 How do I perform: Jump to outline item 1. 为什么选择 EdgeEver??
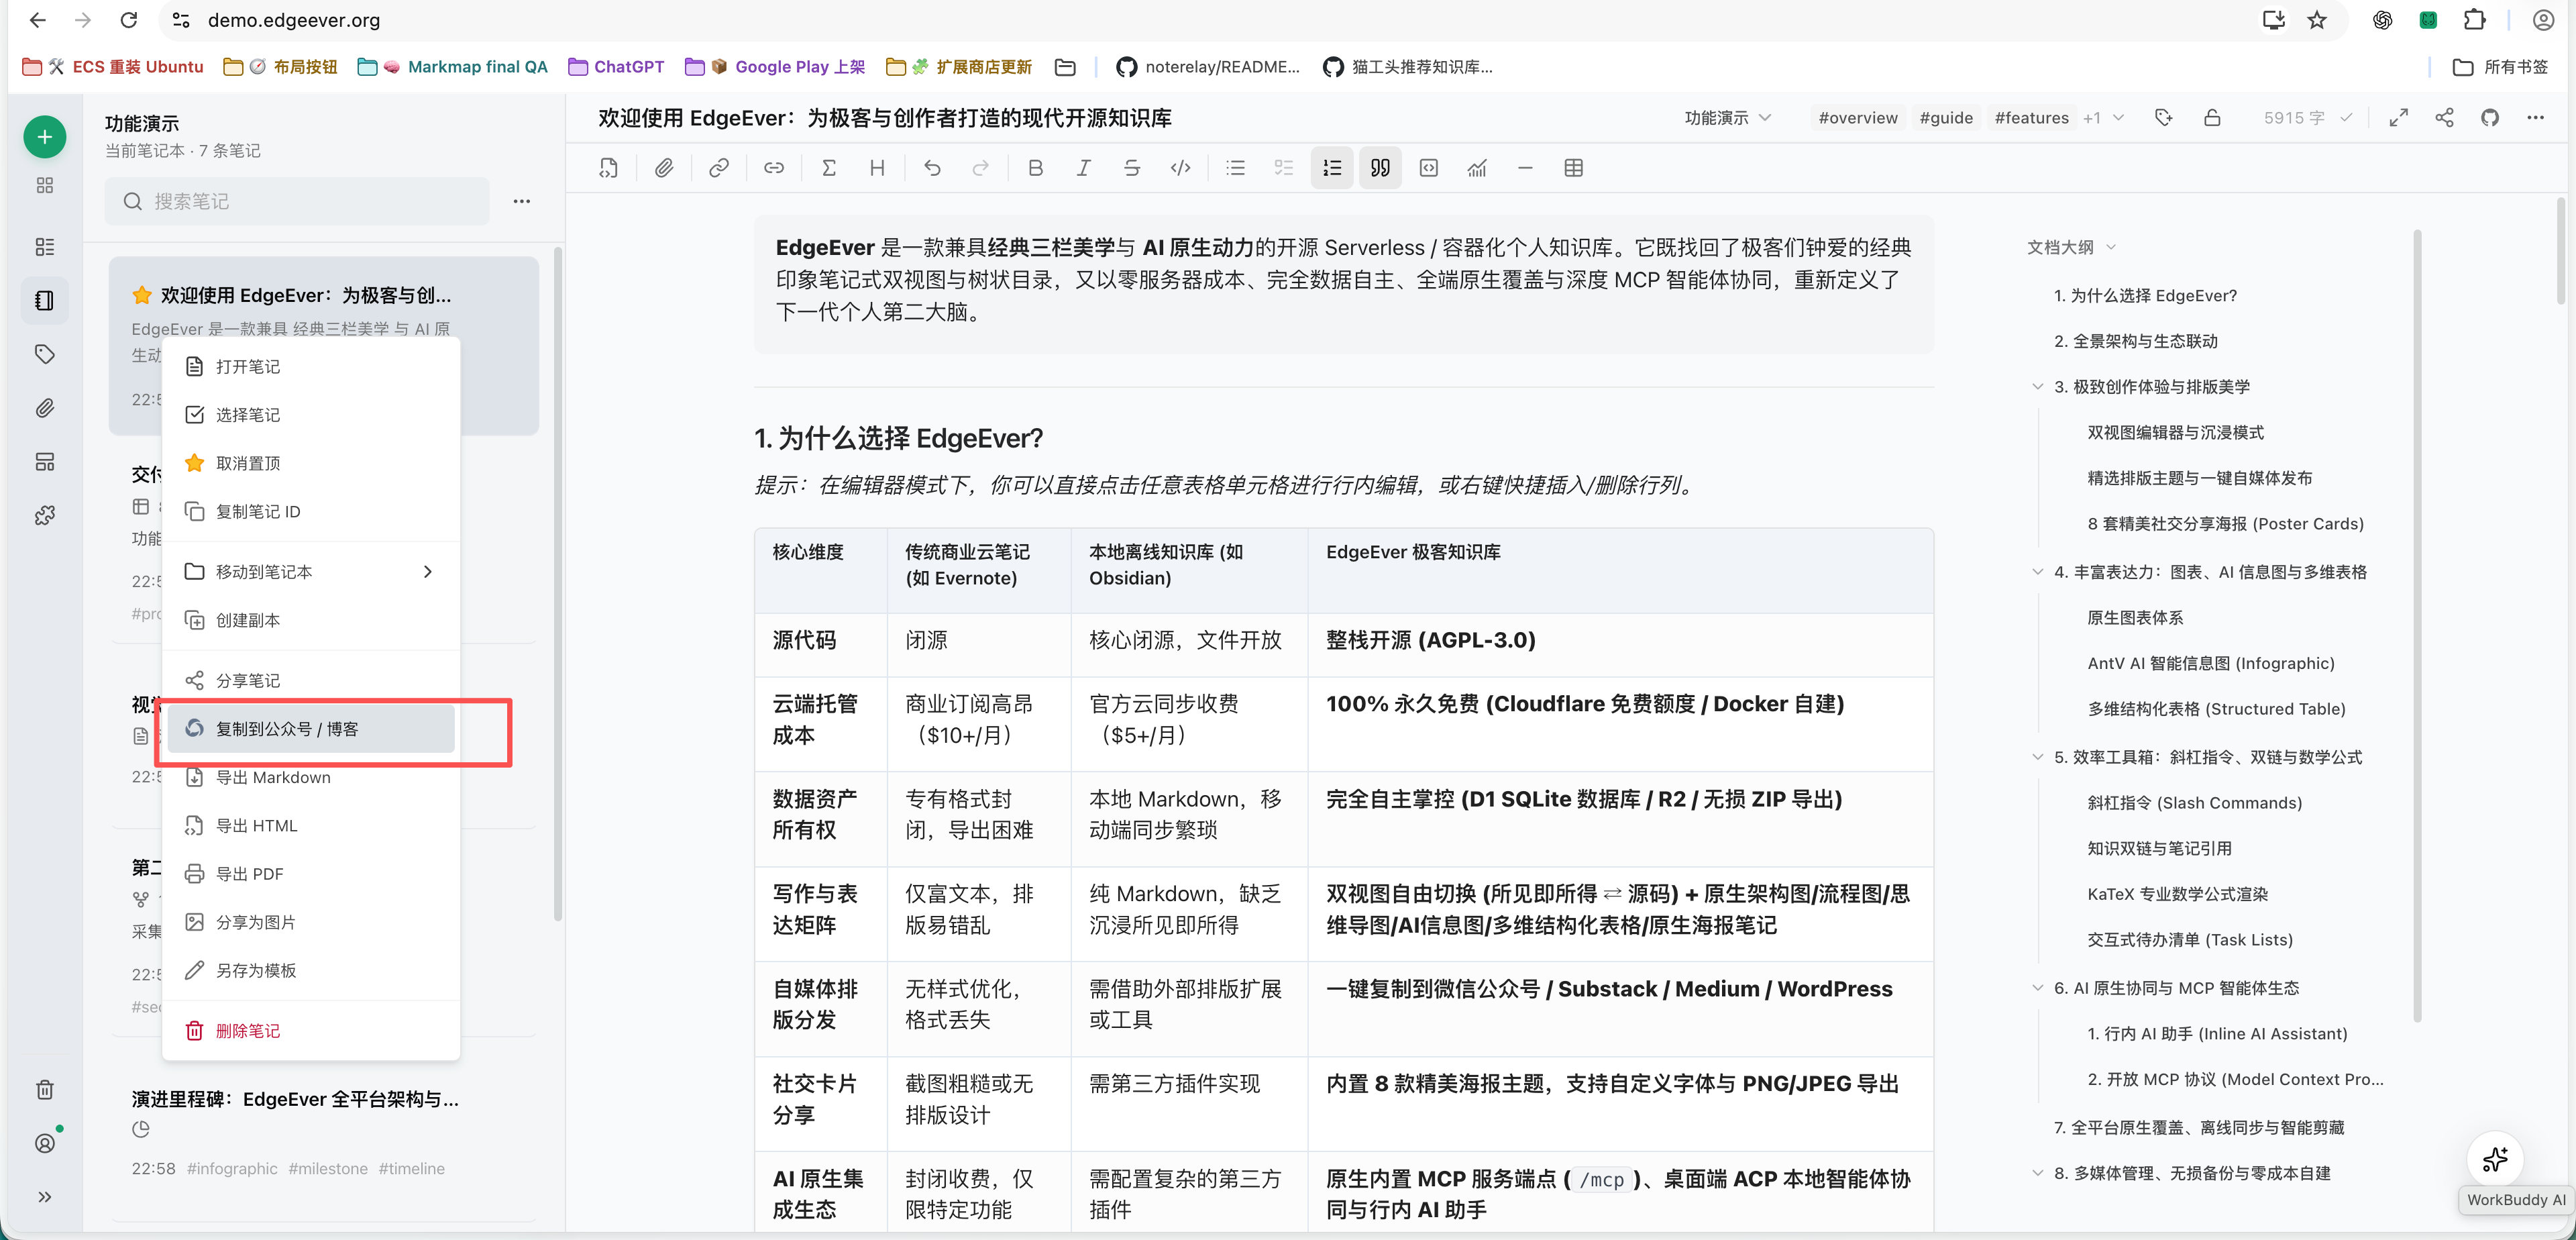2145,296
